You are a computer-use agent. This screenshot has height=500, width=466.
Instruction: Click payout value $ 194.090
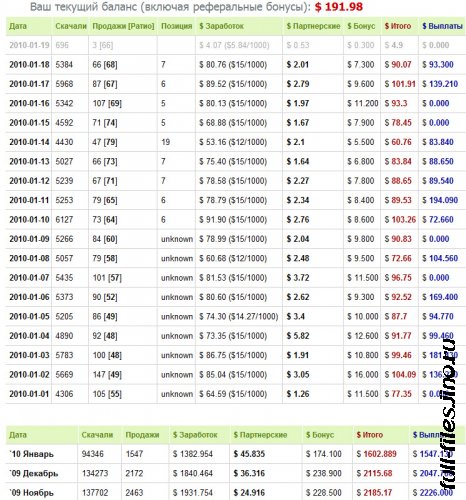440,200
